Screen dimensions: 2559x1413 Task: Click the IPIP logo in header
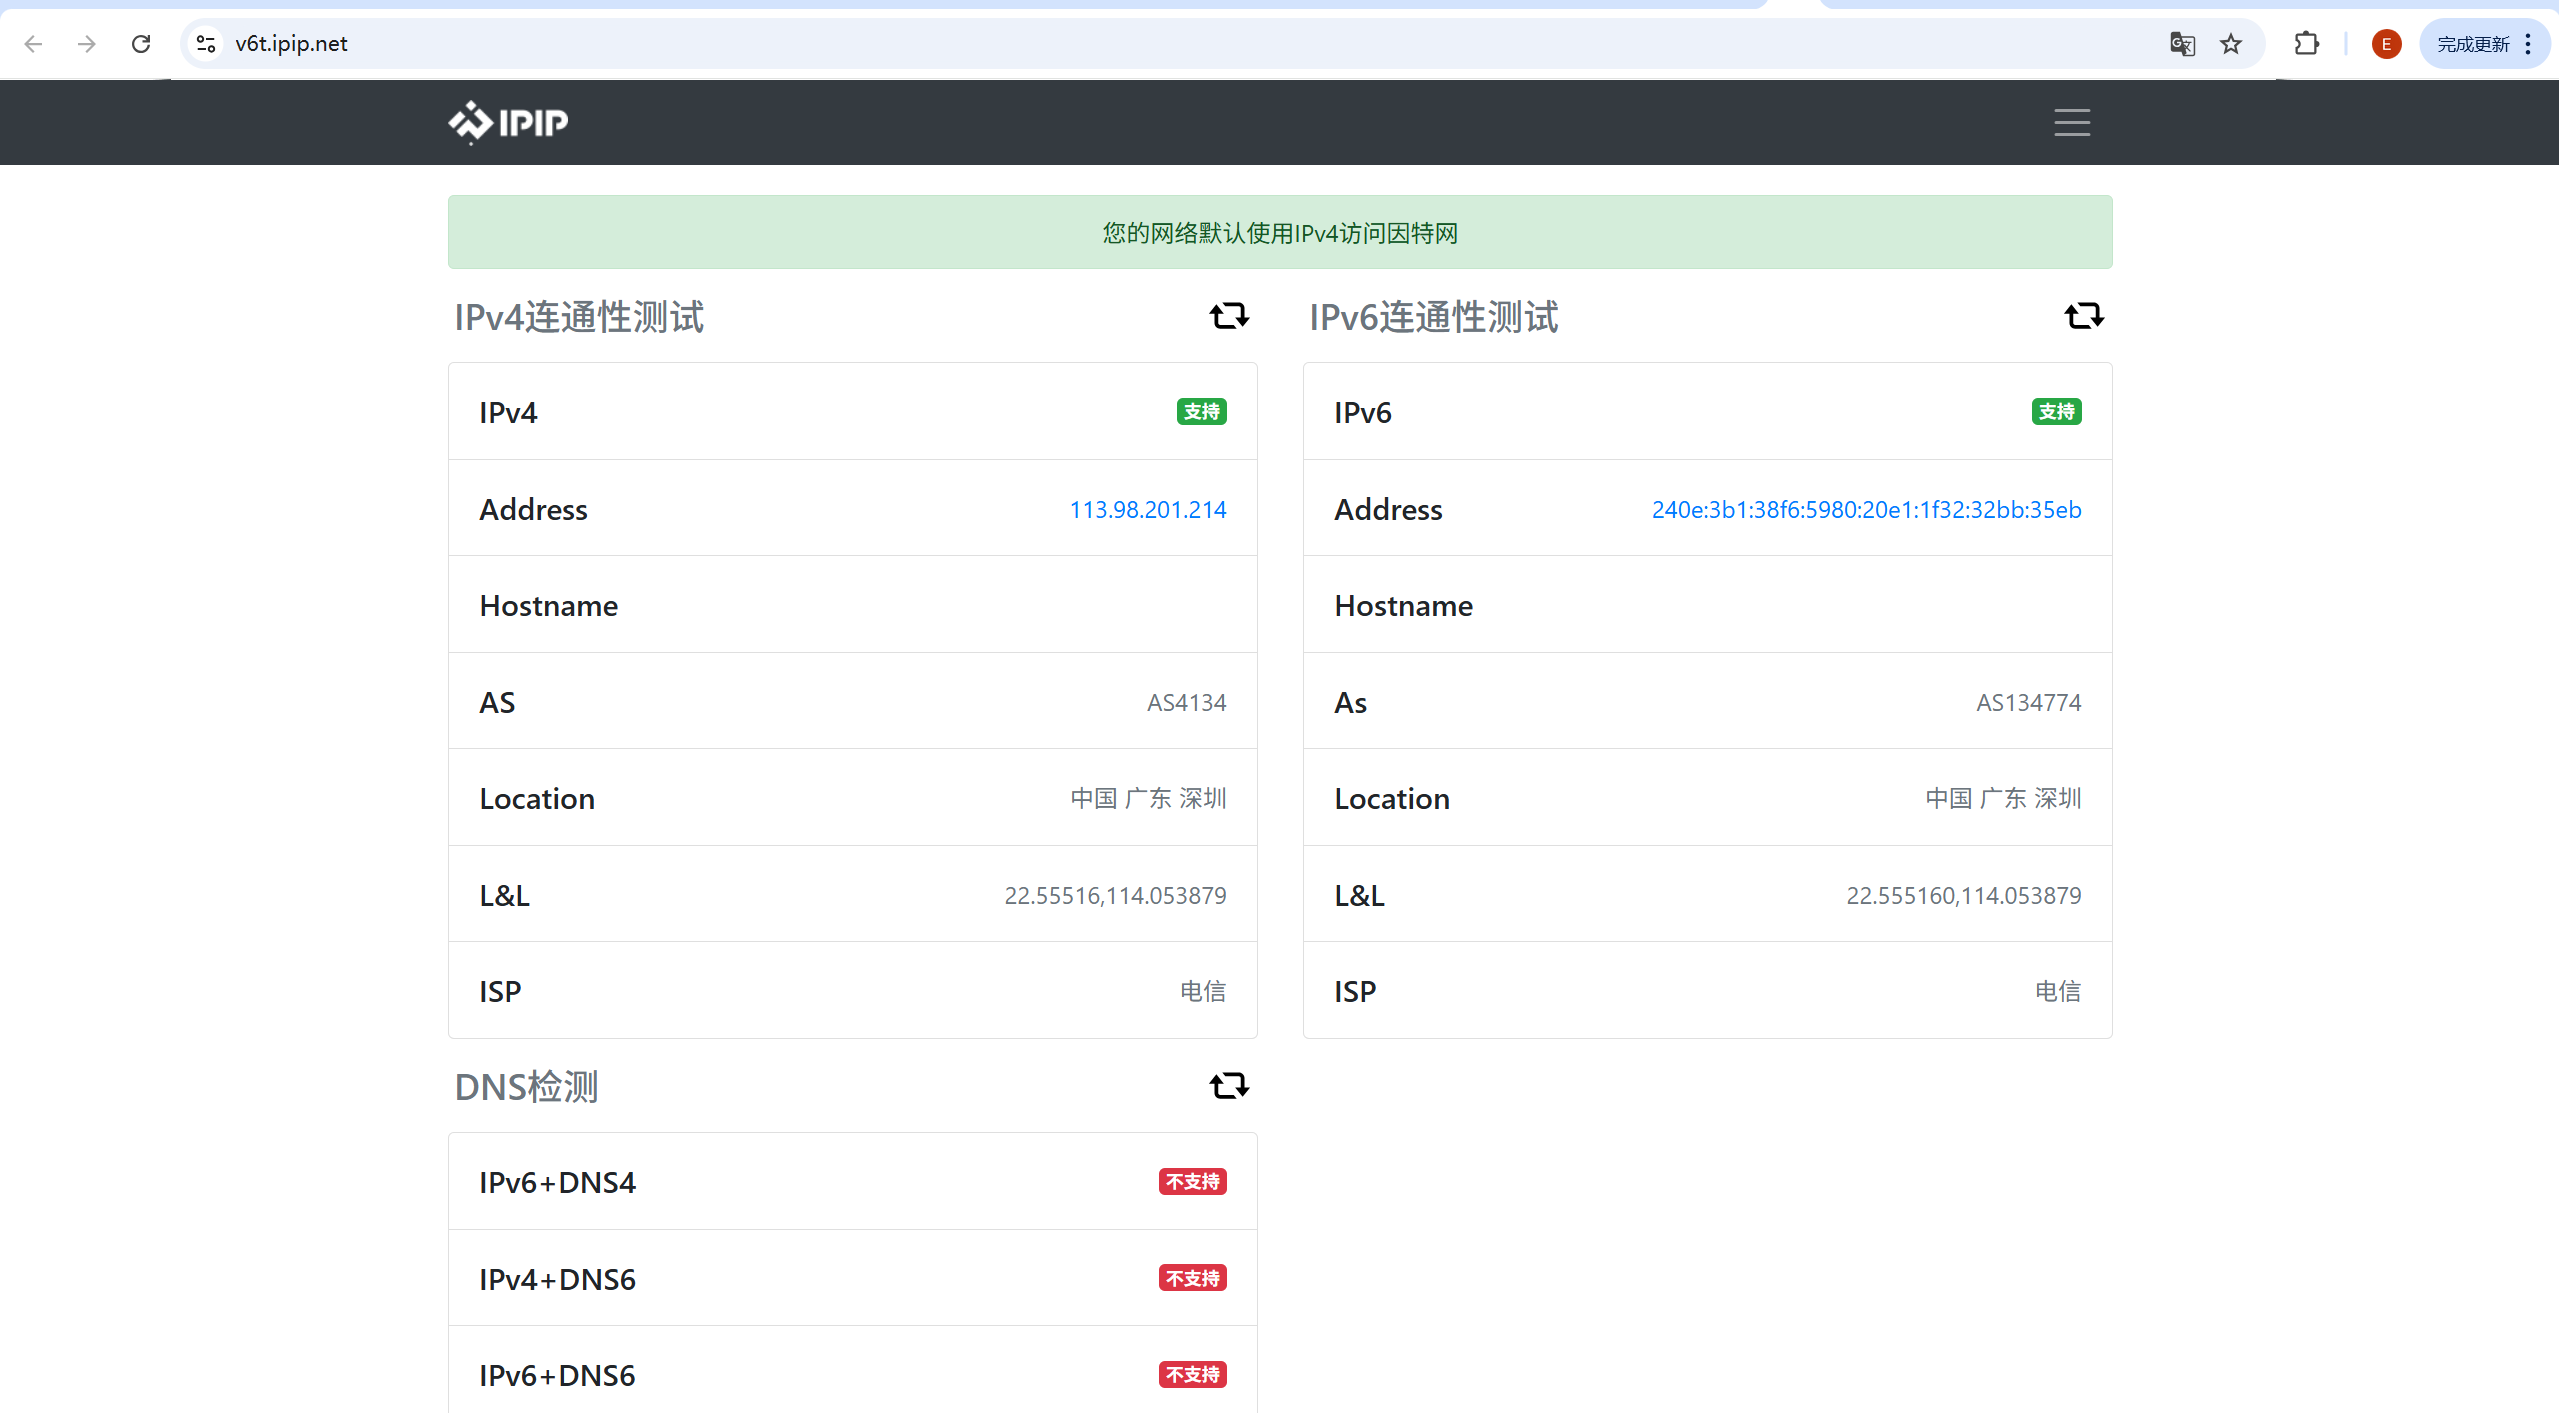click(x=508, y=122)
